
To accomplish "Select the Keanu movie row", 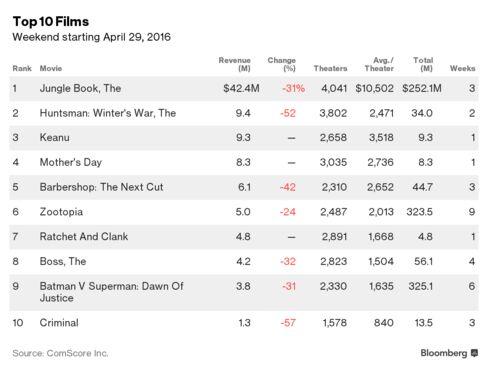I will (x=244, y=138).
